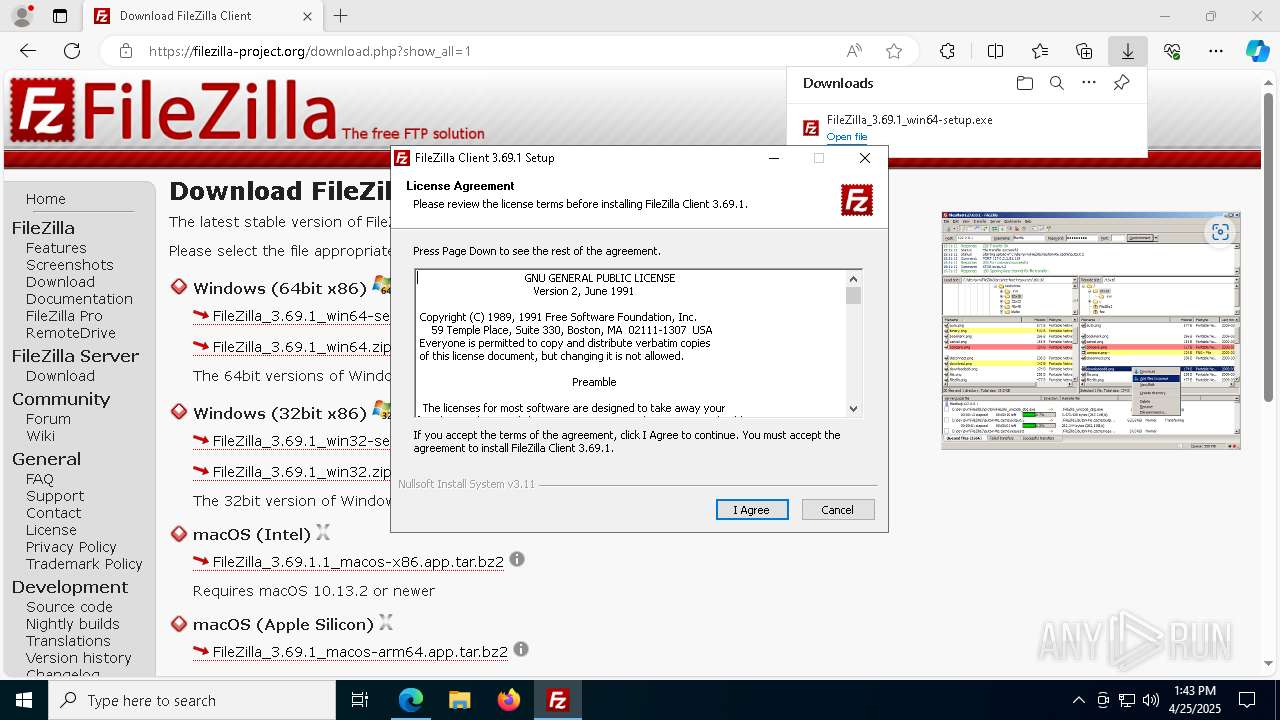1280x720 pixels.
Task: Open the notification center icon
Action: tap(1247, 700)
